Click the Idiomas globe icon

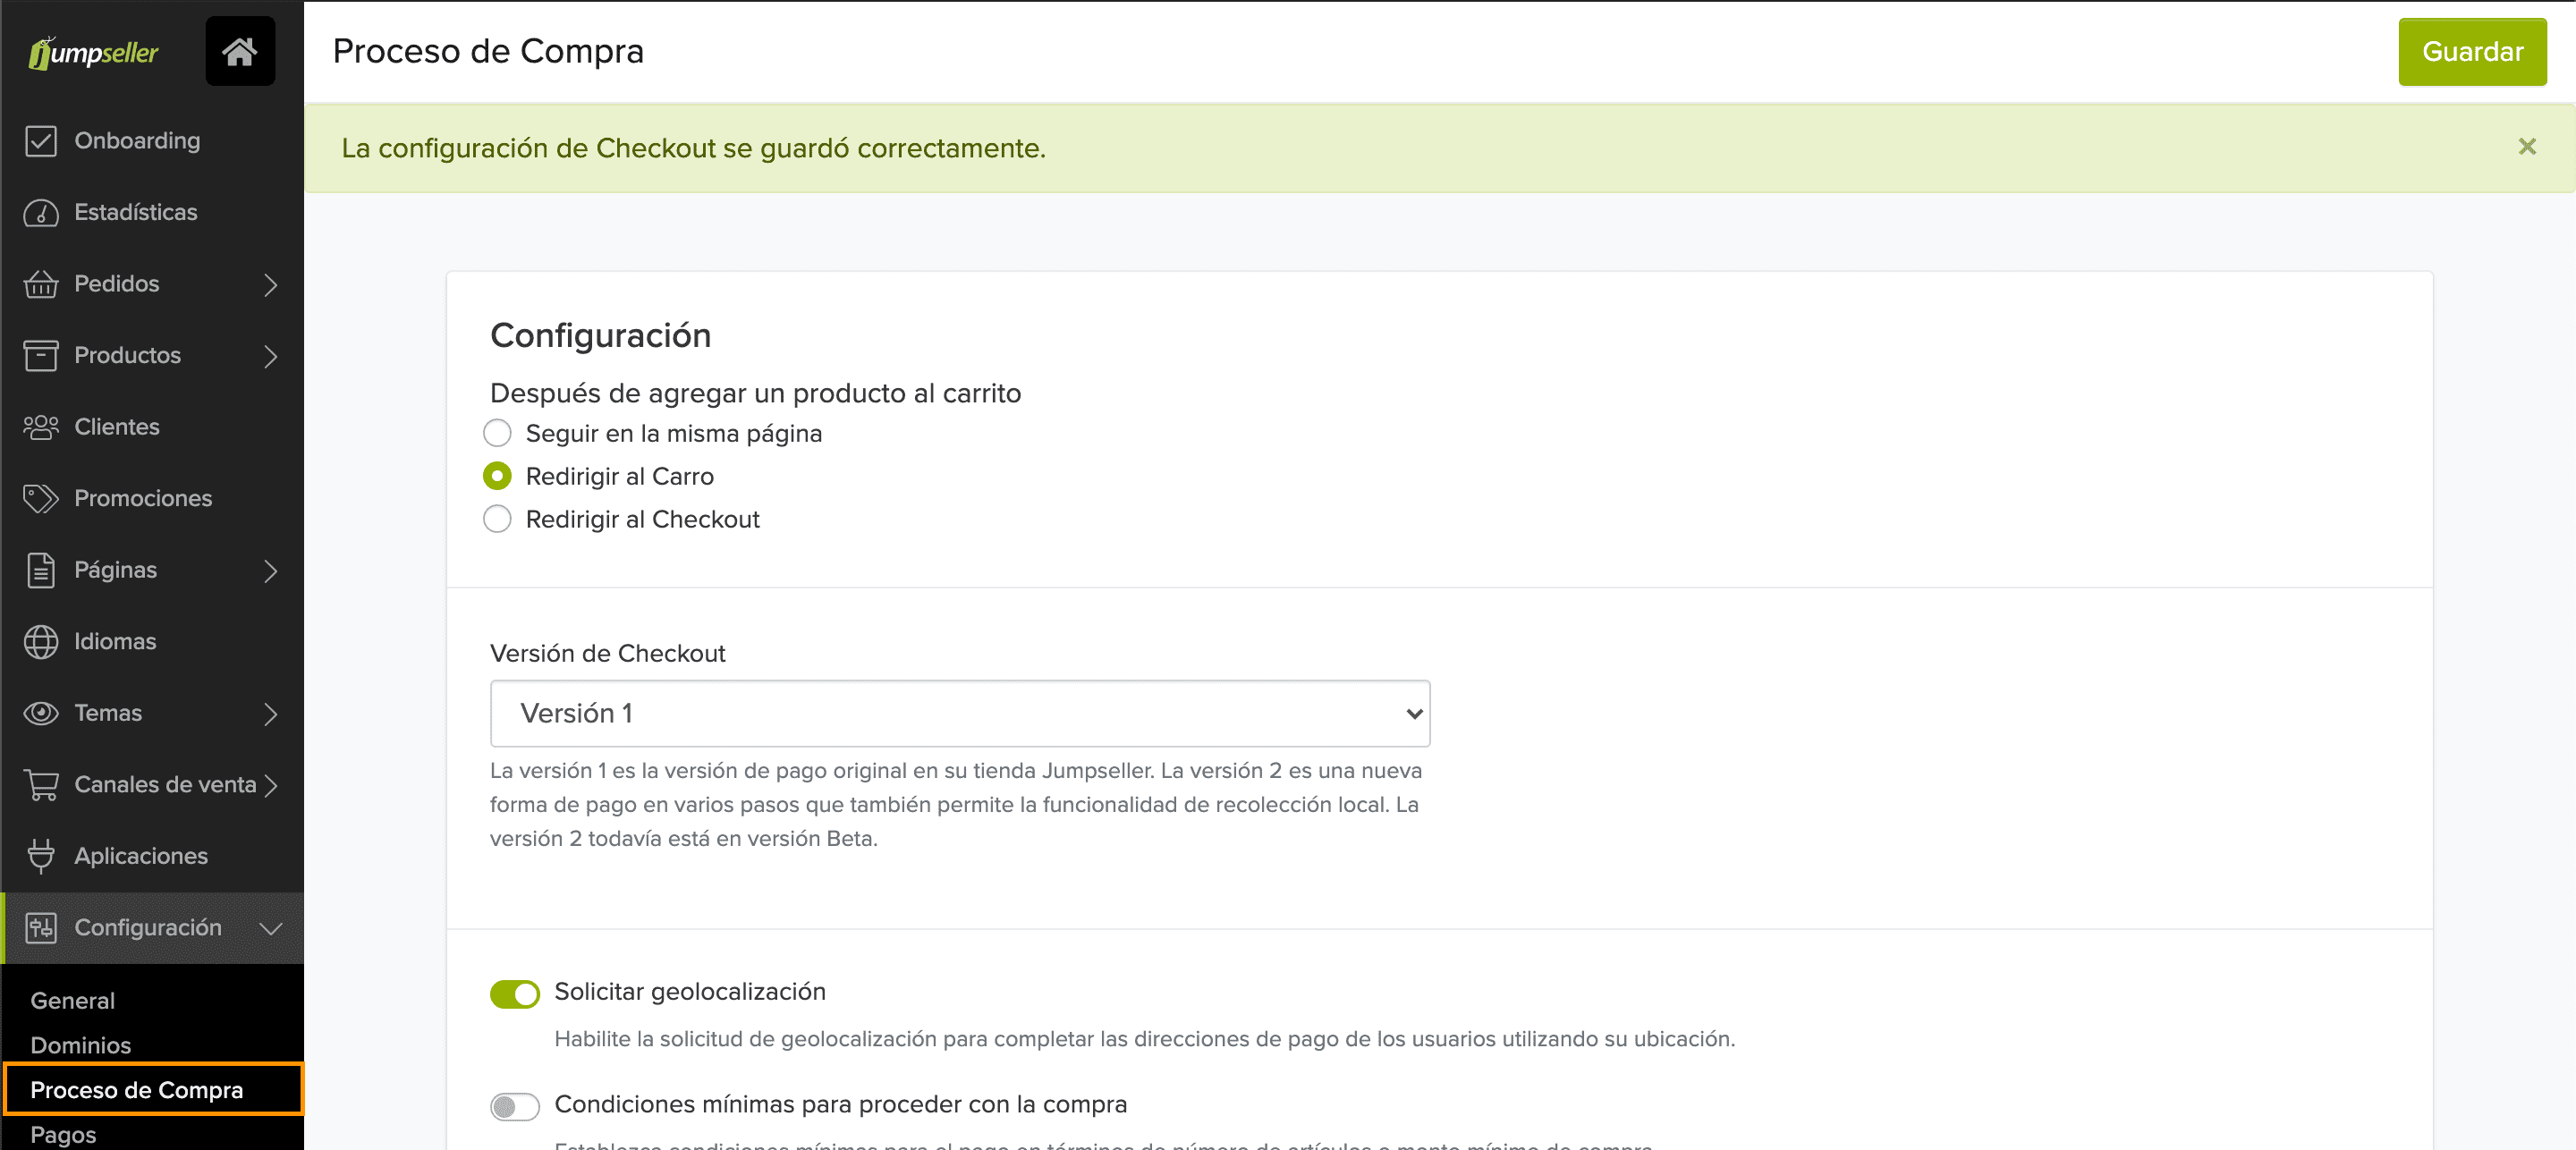click(41, 641)
